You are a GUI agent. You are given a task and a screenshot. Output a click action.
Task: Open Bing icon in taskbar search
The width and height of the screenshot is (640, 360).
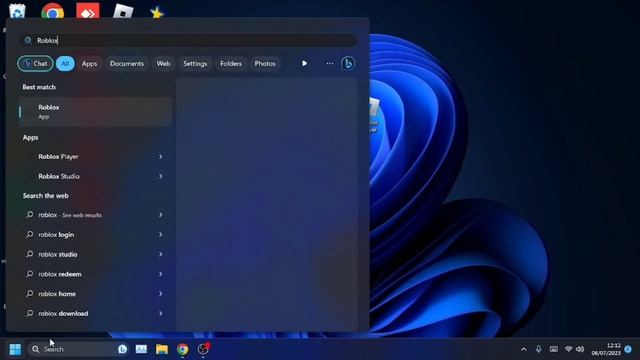point(122,349)
